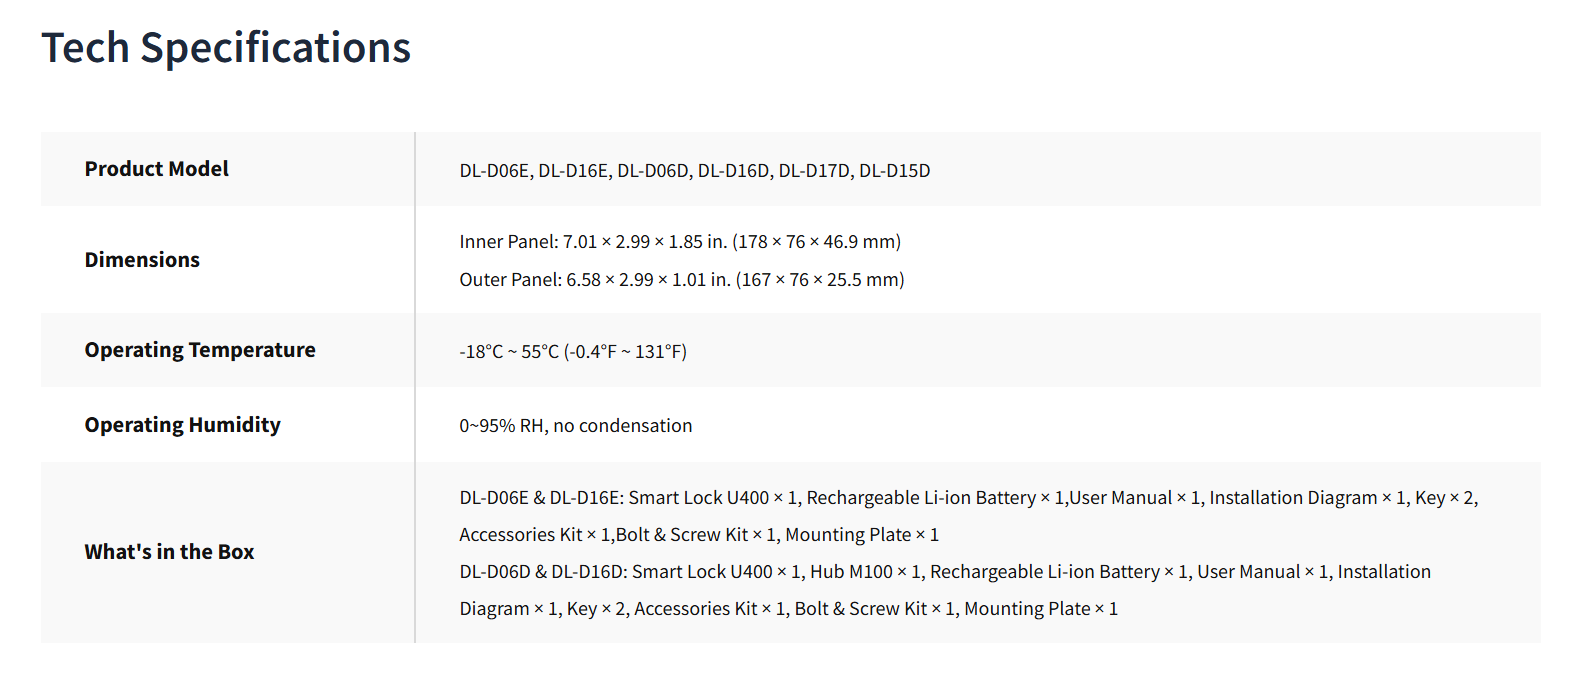Click the DL-D17D model name
The width and height of the screenshot is (1587, 678).
(x=814, y=171)
